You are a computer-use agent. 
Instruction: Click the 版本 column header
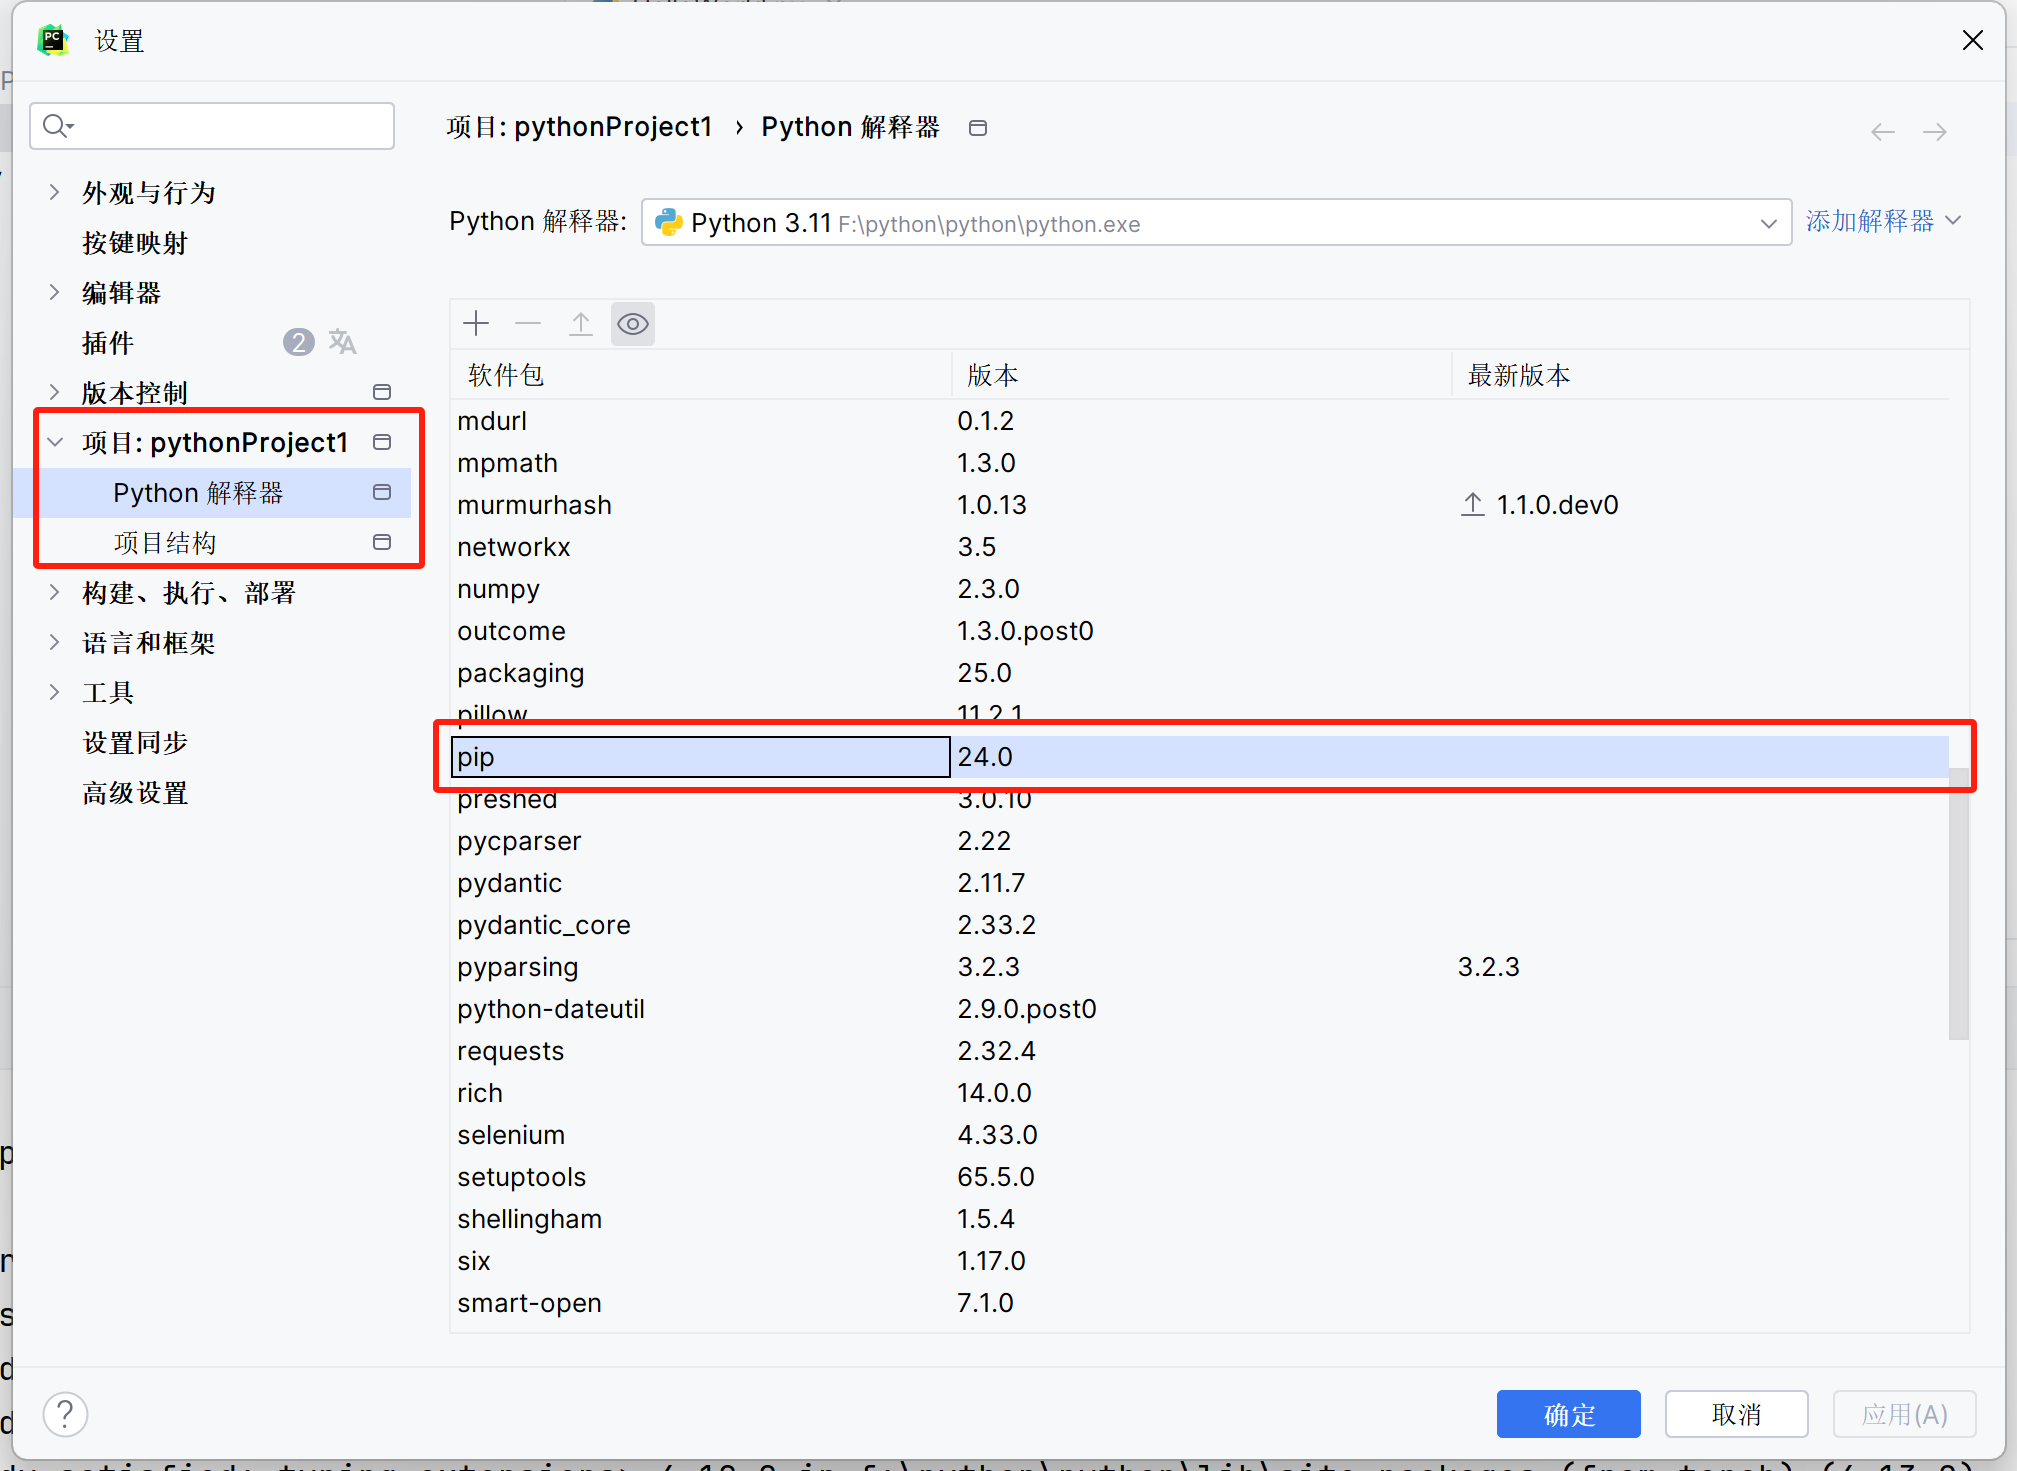coord(1201,375)
